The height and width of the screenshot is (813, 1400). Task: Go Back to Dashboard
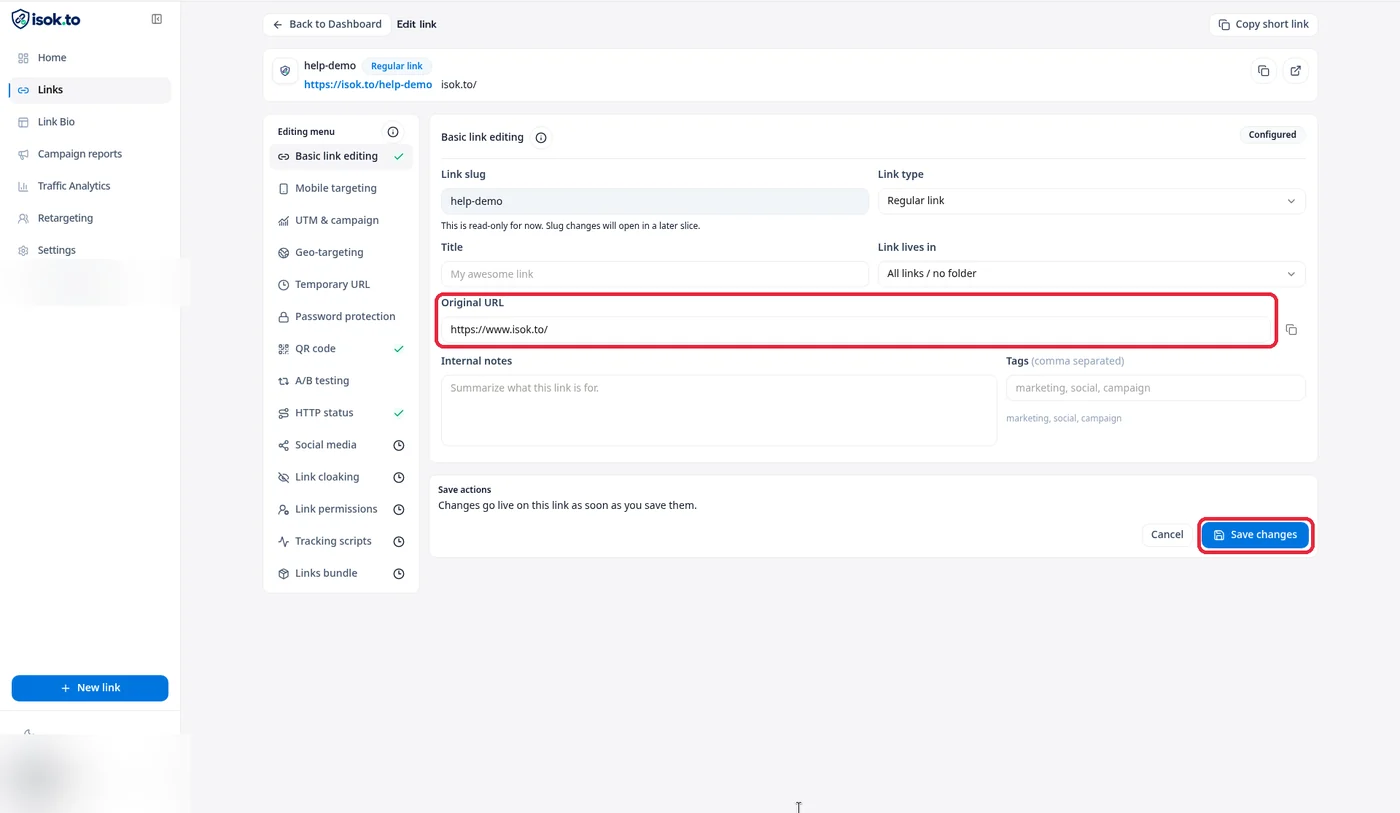point(327,24)
